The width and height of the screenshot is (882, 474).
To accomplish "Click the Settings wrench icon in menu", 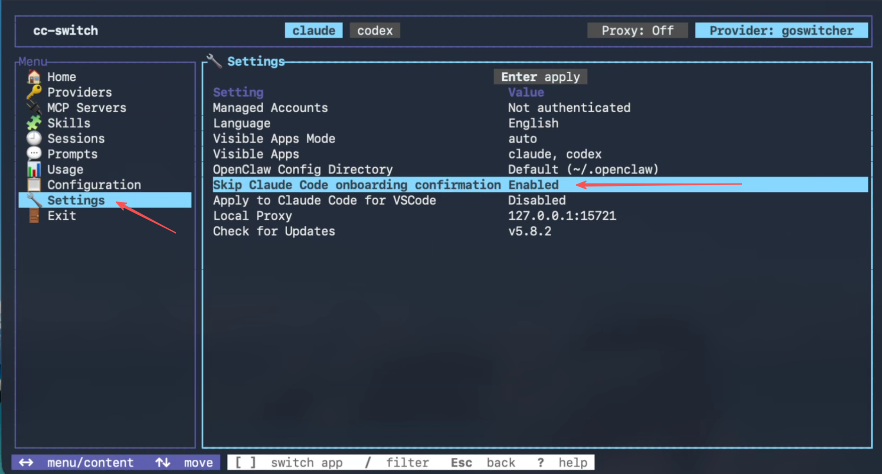I will click(34, 200).
